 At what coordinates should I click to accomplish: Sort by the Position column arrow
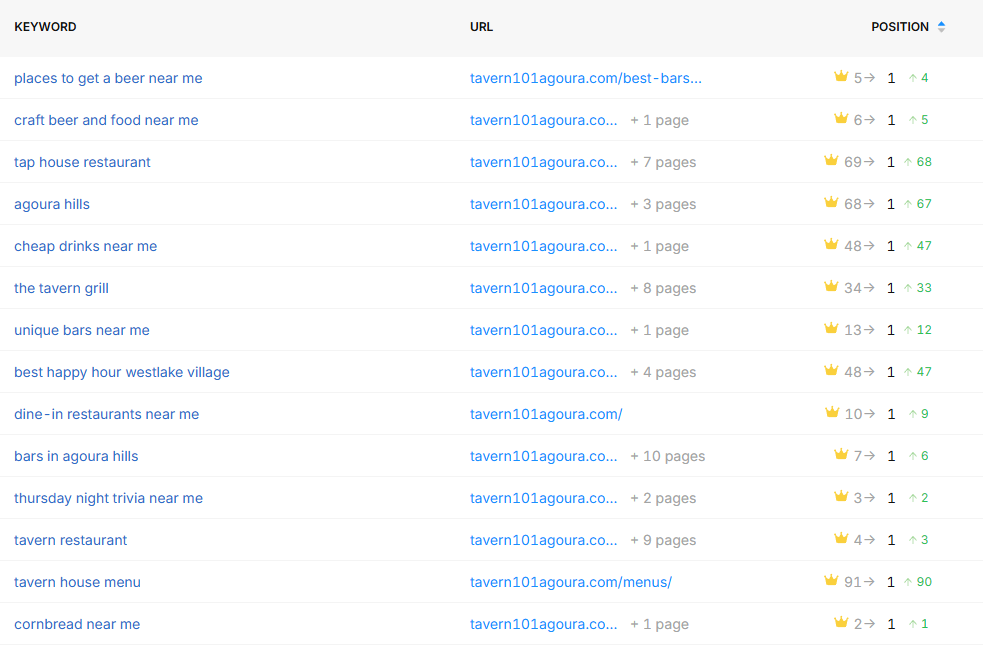click(x=941, y=27)
